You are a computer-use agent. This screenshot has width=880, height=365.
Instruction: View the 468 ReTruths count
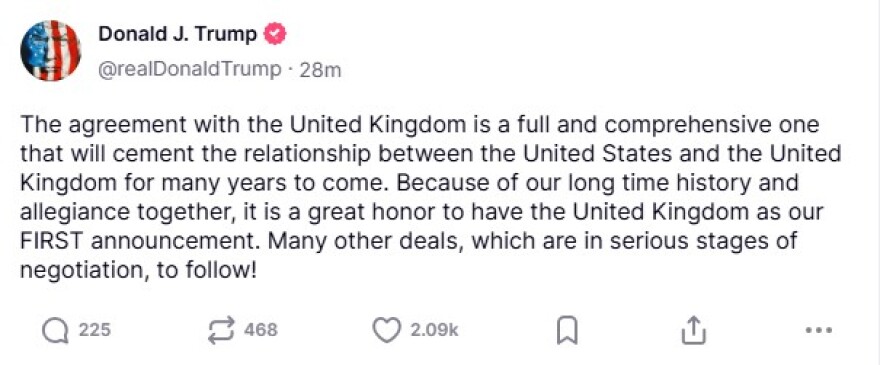[261, 330]
